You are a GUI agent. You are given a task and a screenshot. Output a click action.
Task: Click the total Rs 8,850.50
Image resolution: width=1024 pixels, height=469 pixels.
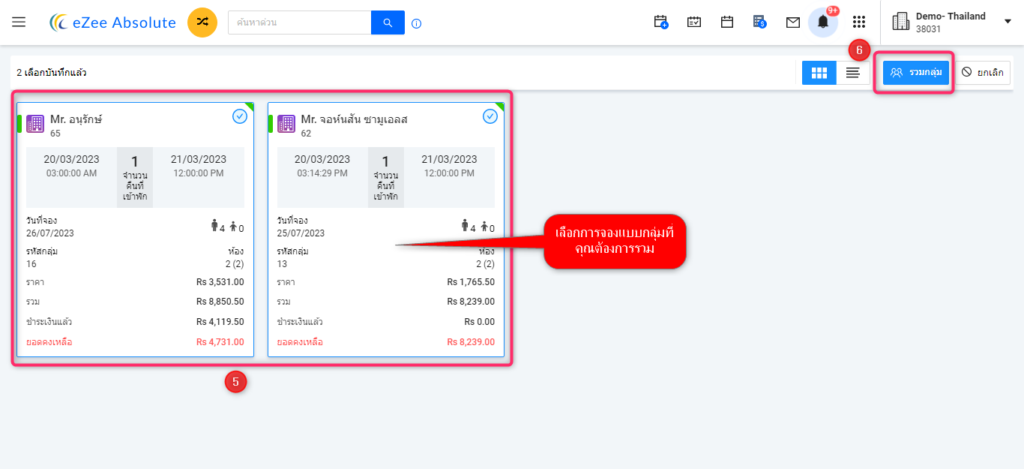tap(220, 302)
